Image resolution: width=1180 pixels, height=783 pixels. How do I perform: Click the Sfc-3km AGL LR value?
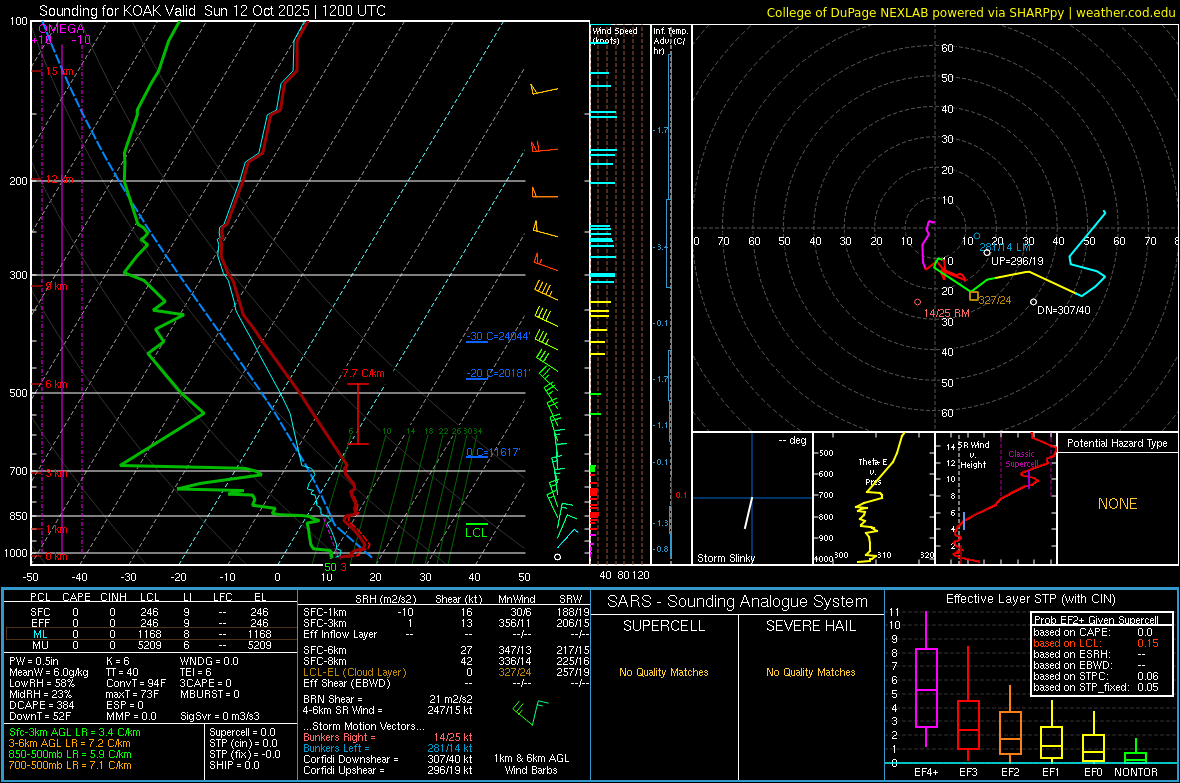[75, 732]
